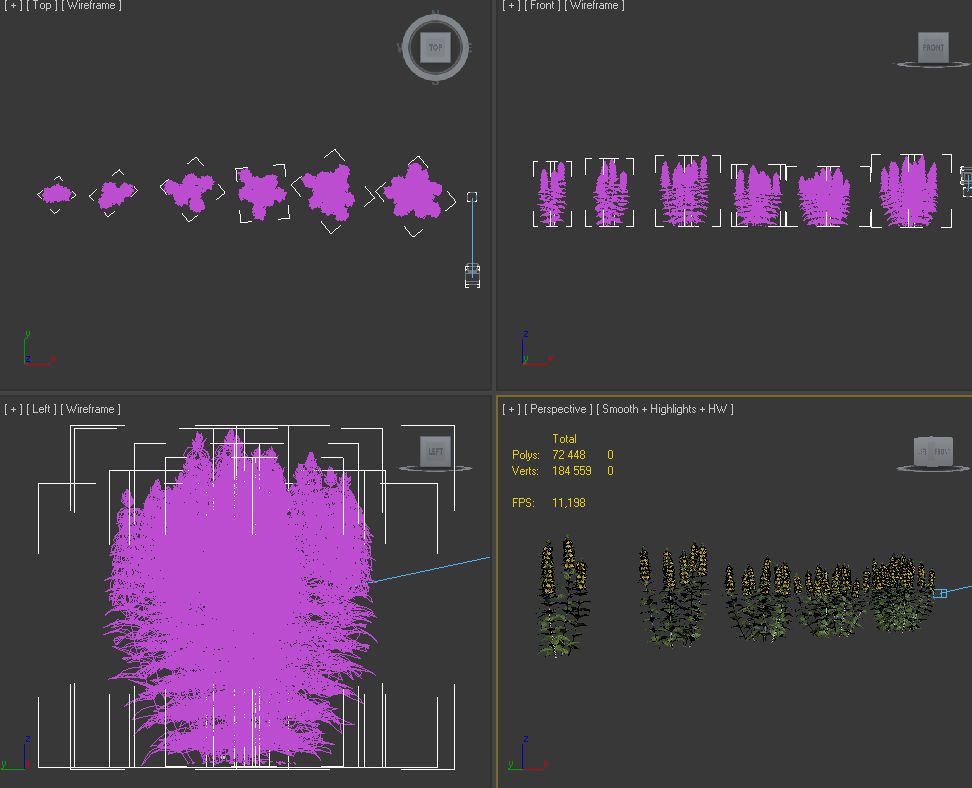Select the smallest plant footprint in the Top viewport
This screenshot has width=972, height=788.
click(56, 194)
